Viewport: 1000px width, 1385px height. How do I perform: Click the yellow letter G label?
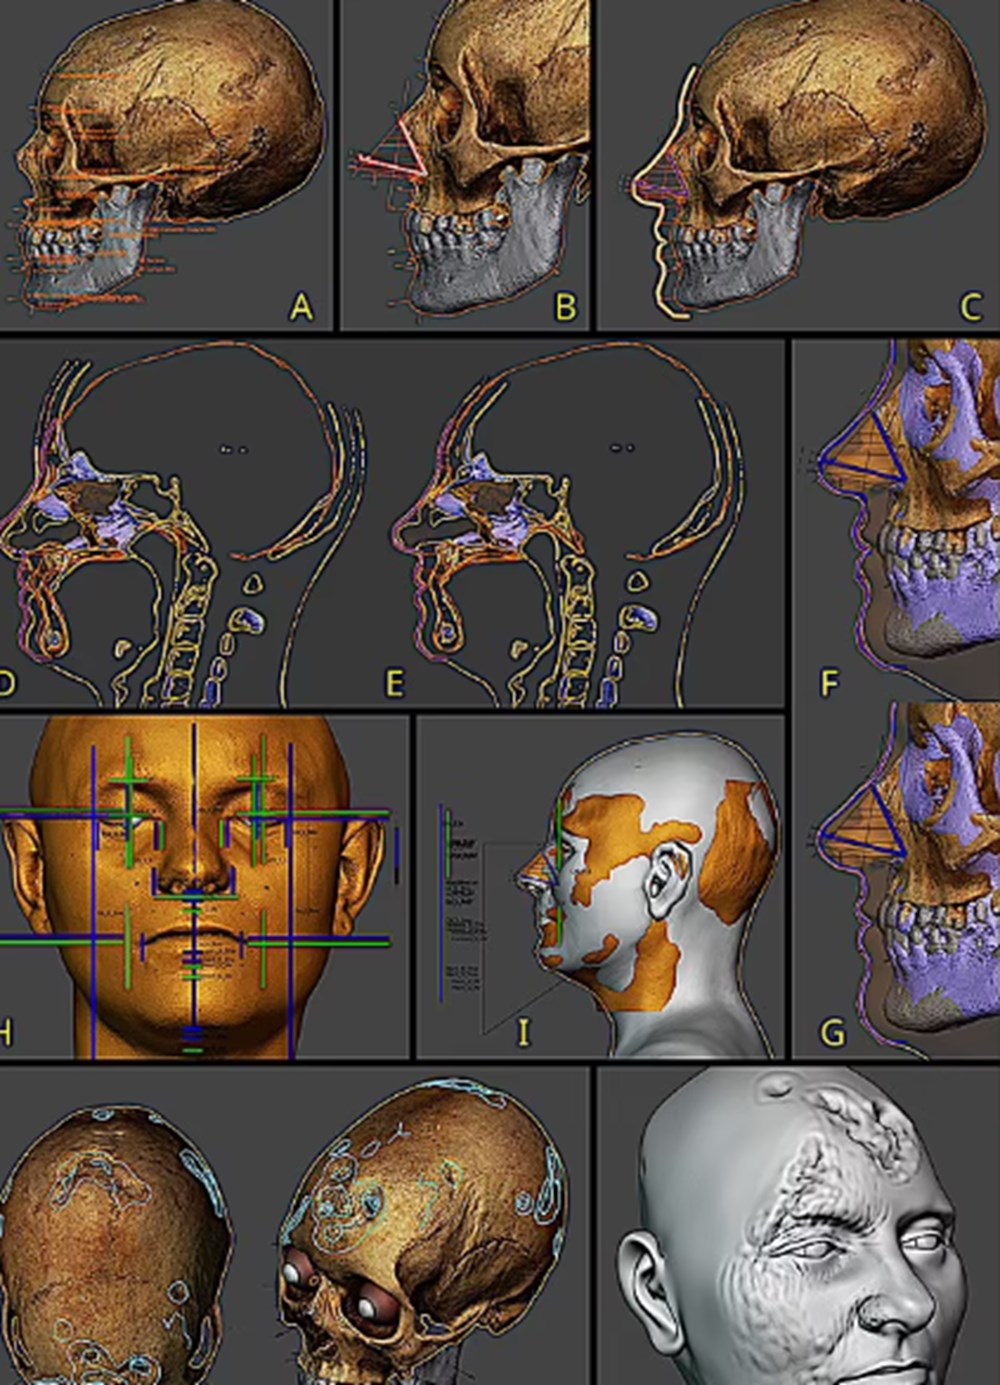[832, 1033]
